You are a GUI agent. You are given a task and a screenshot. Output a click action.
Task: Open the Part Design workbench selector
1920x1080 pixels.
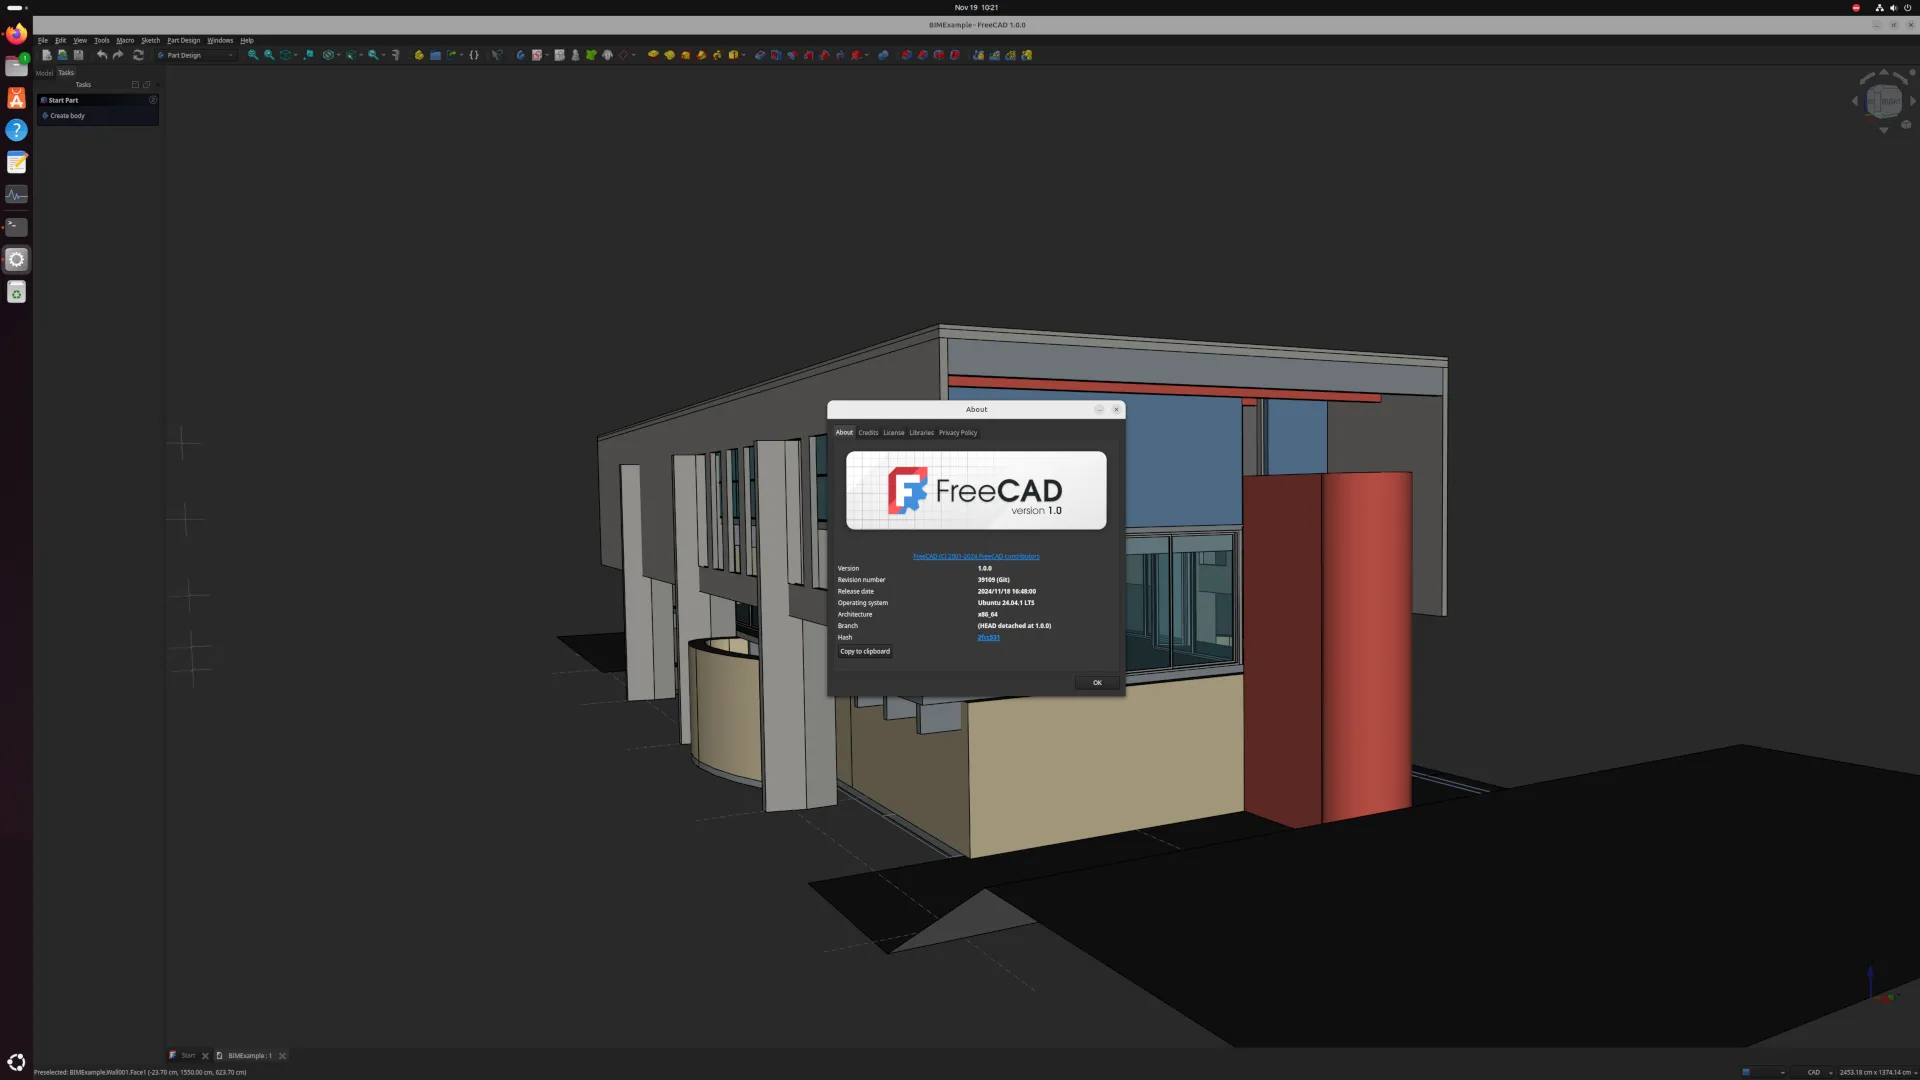point(196,55)
